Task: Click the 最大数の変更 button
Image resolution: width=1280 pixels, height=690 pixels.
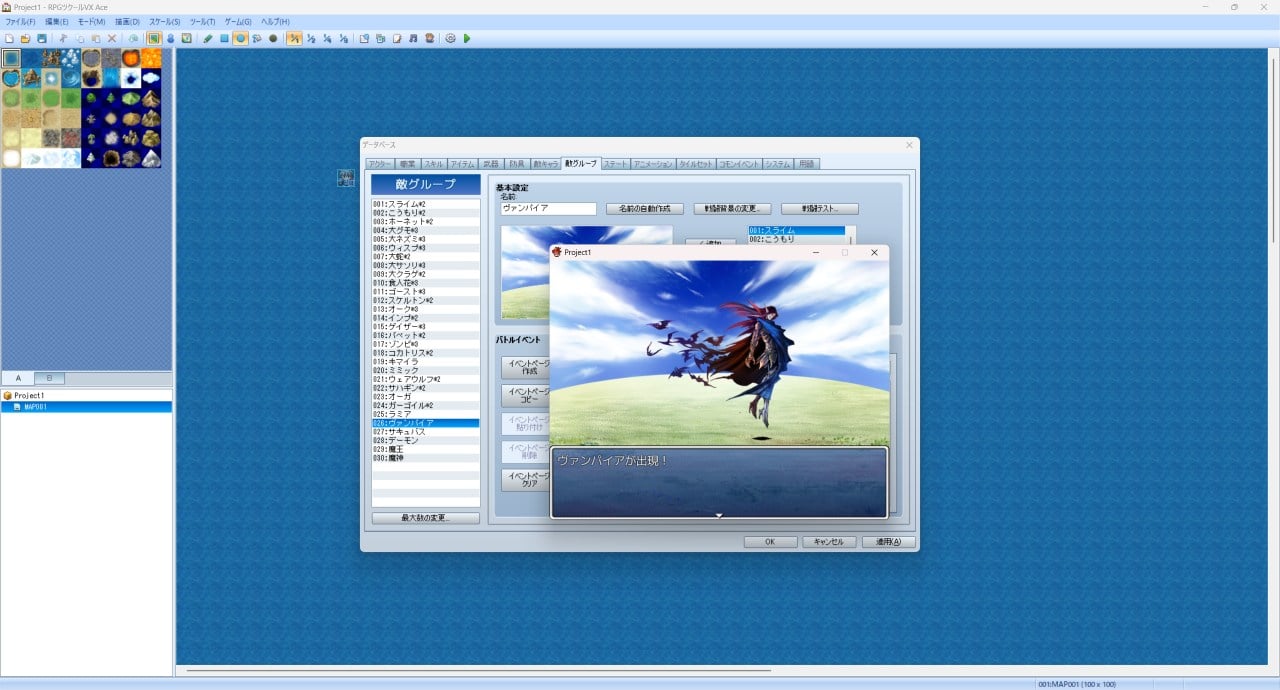Action: [x=425, y=518]
